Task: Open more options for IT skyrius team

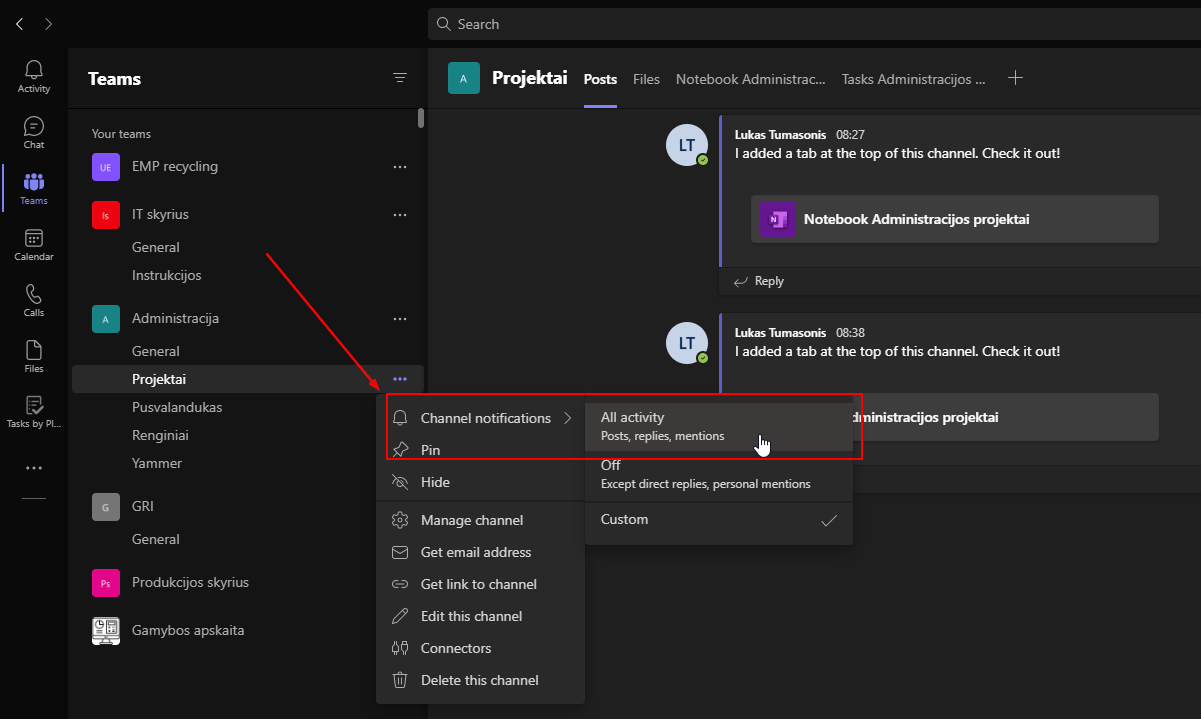Action: click(x=400, y=215)
